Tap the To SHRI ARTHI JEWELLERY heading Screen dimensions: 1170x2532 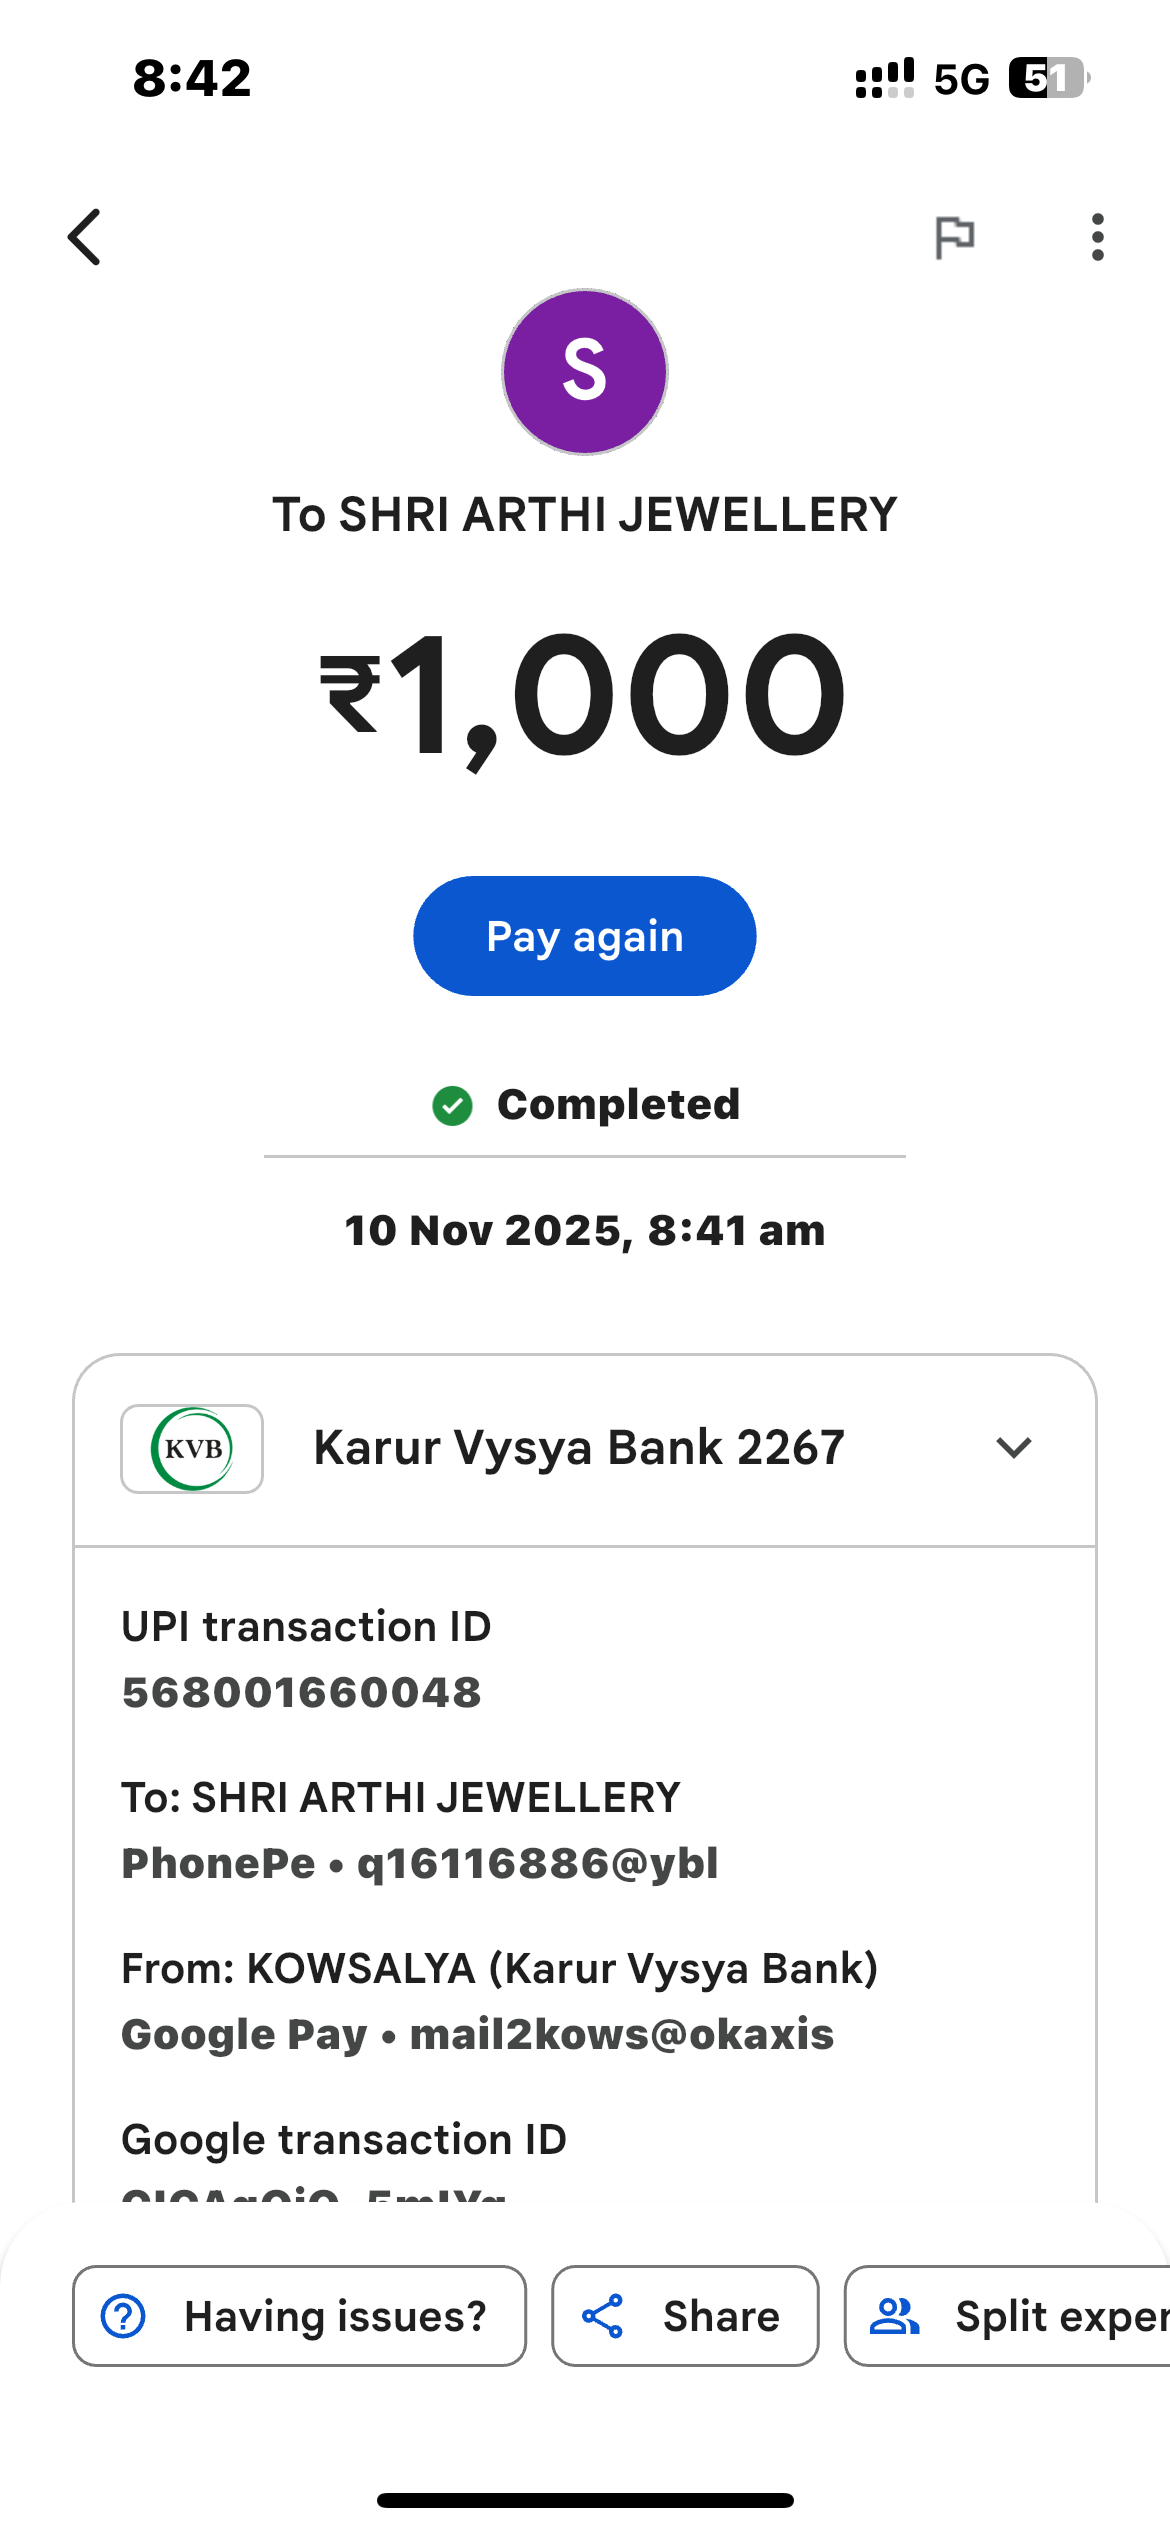pos(585,515)
